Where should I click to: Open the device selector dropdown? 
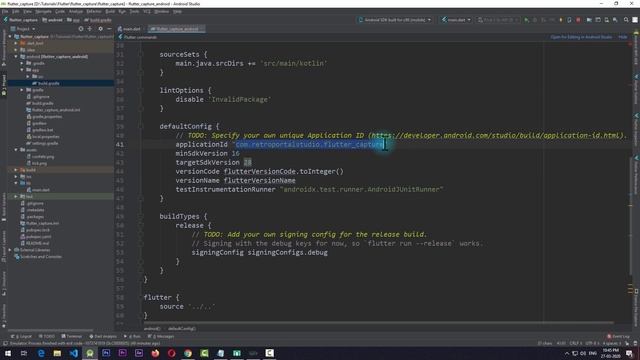click(x=395, y=20)
